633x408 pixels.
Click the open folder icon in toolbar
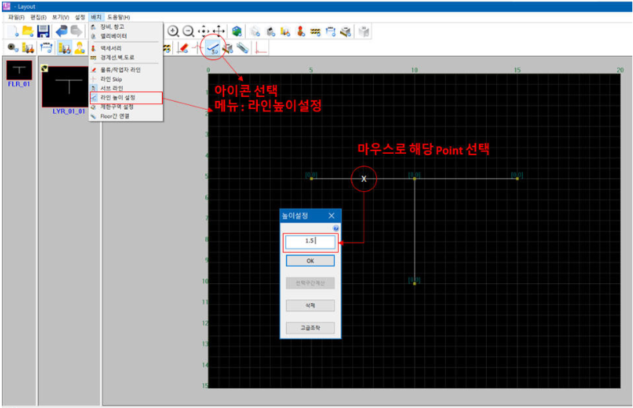[x=27, y=32]
